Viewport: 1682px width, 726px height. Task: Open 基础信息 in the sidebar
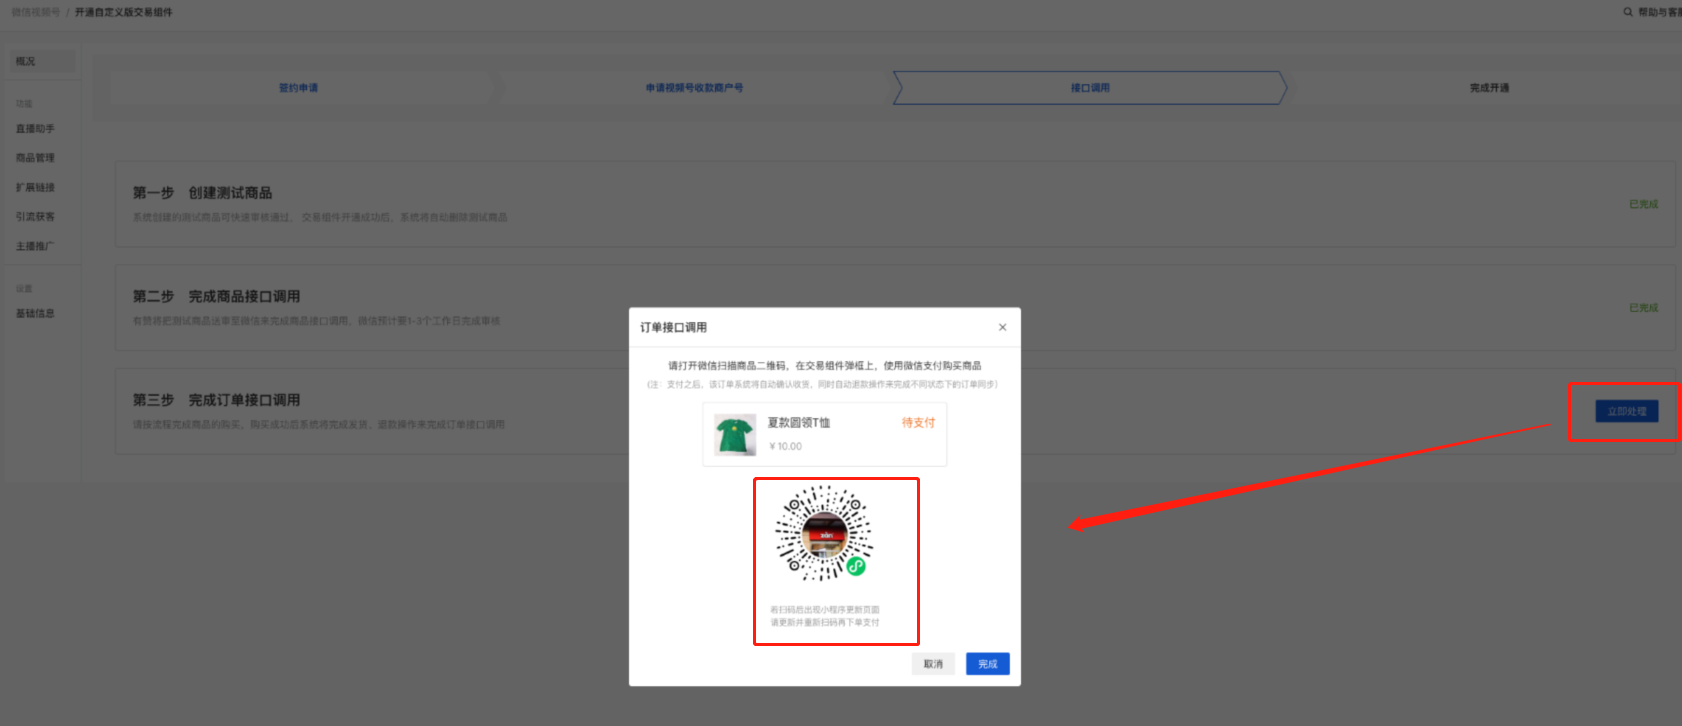(x=36, y=313)
